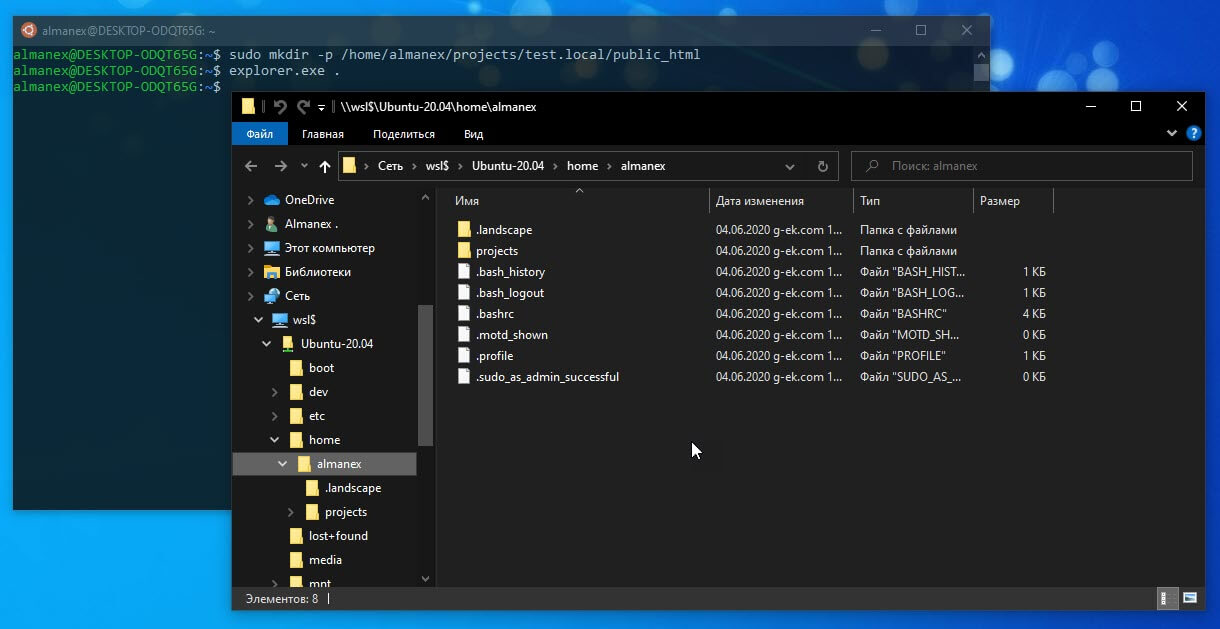Click the search box for almanex
The height and width of the screenshot is (629, 1220).
[x=1021, y=166]
